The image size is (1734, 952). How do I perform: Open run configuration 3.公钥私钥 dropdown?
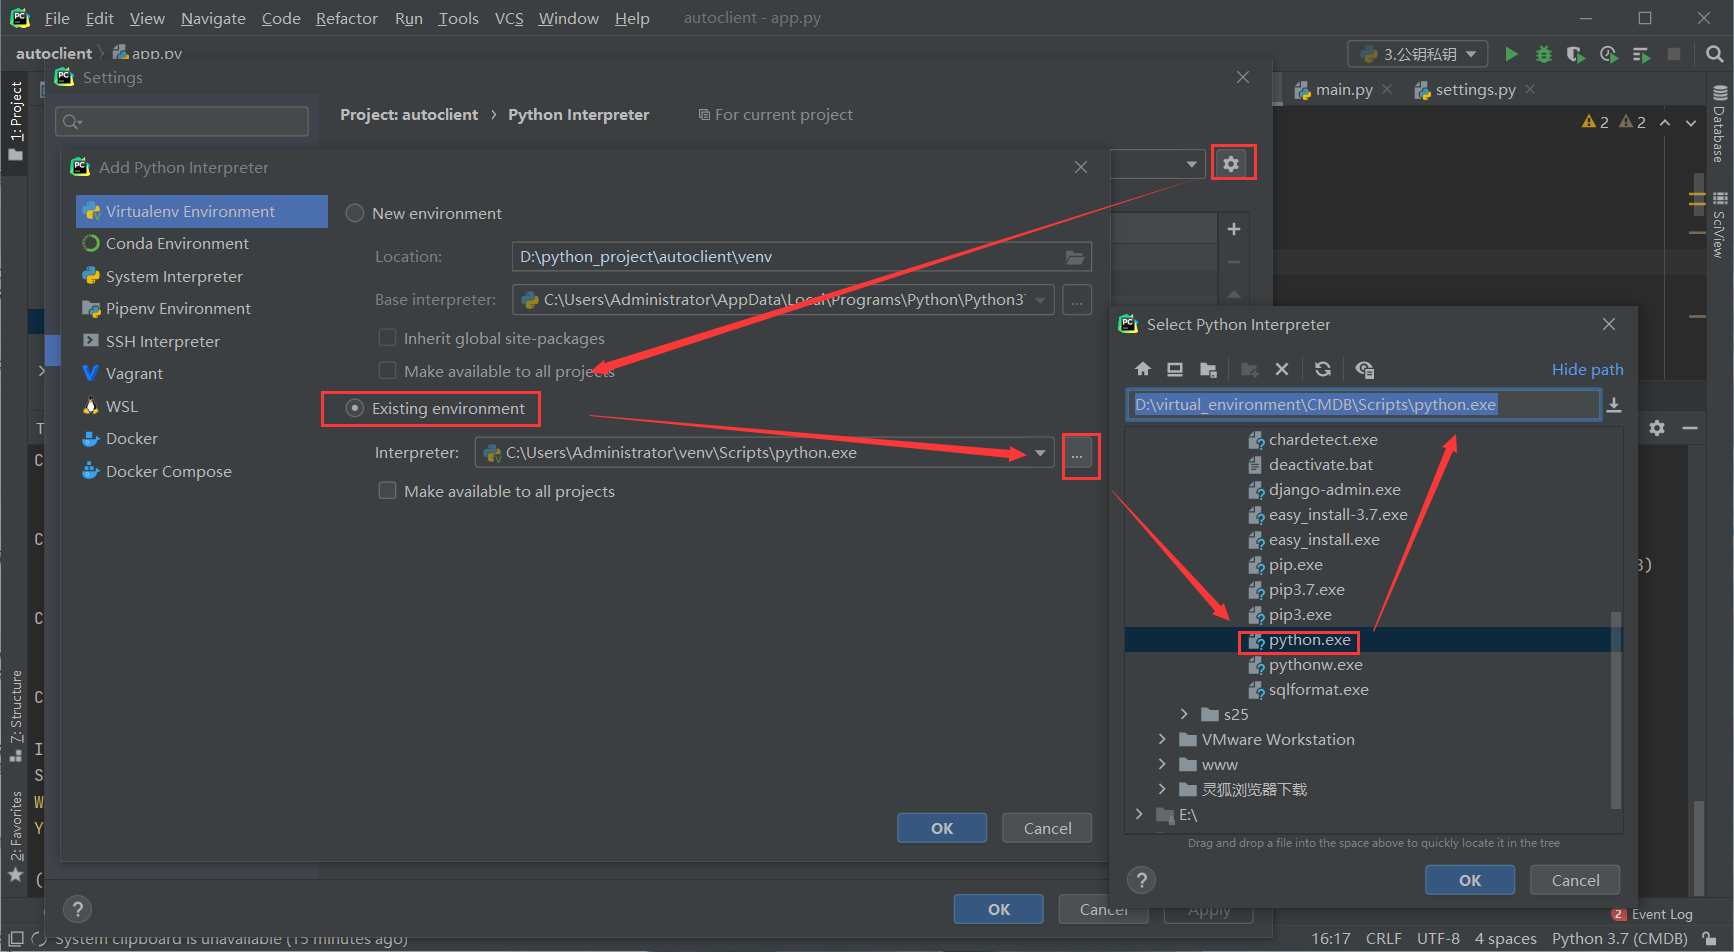point(1418,54)
